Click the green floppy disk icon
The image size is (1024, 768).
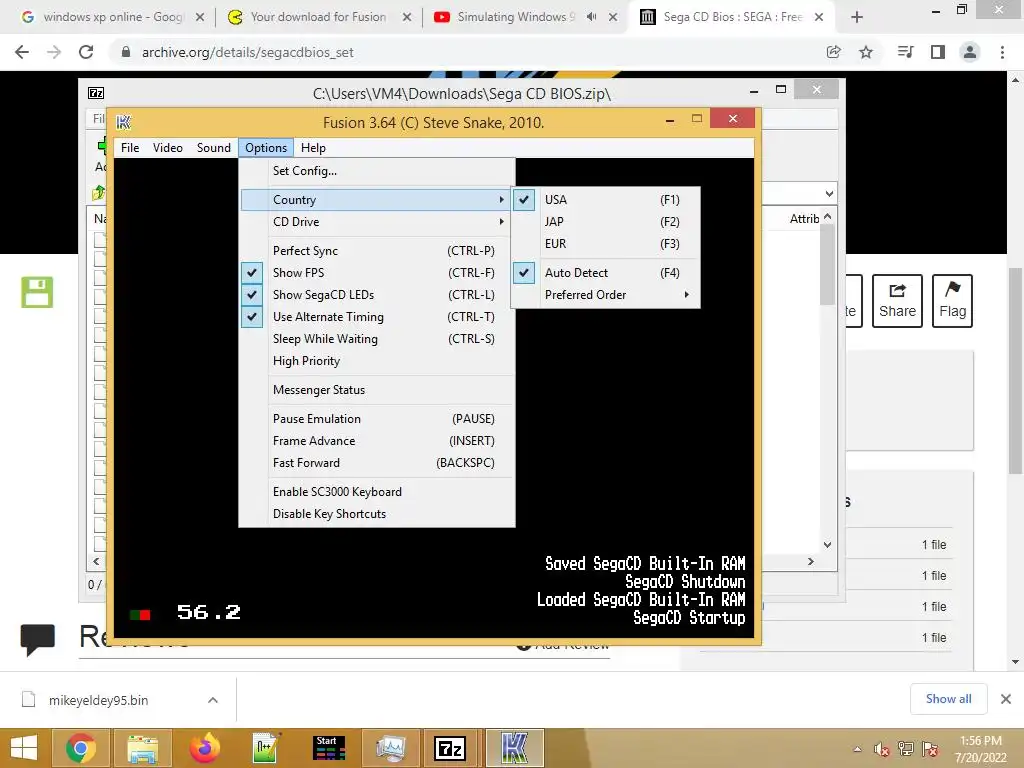(x=37, y=292)
